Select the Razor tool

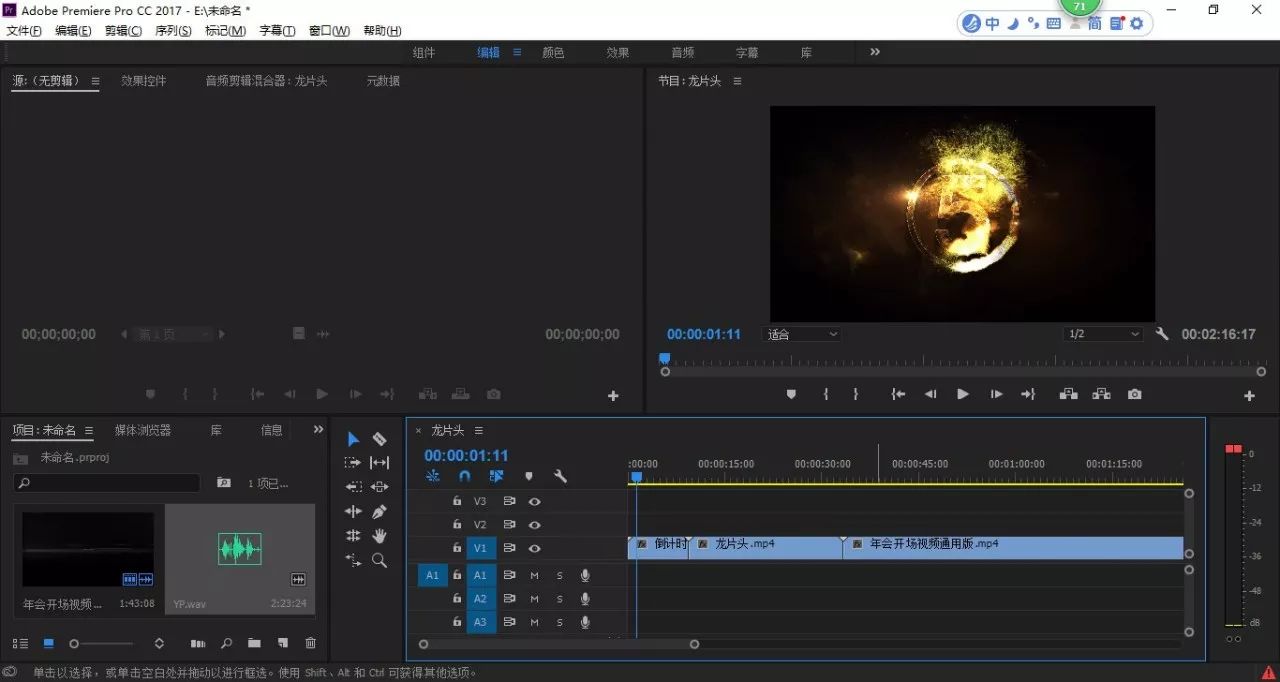pos(379,439)
